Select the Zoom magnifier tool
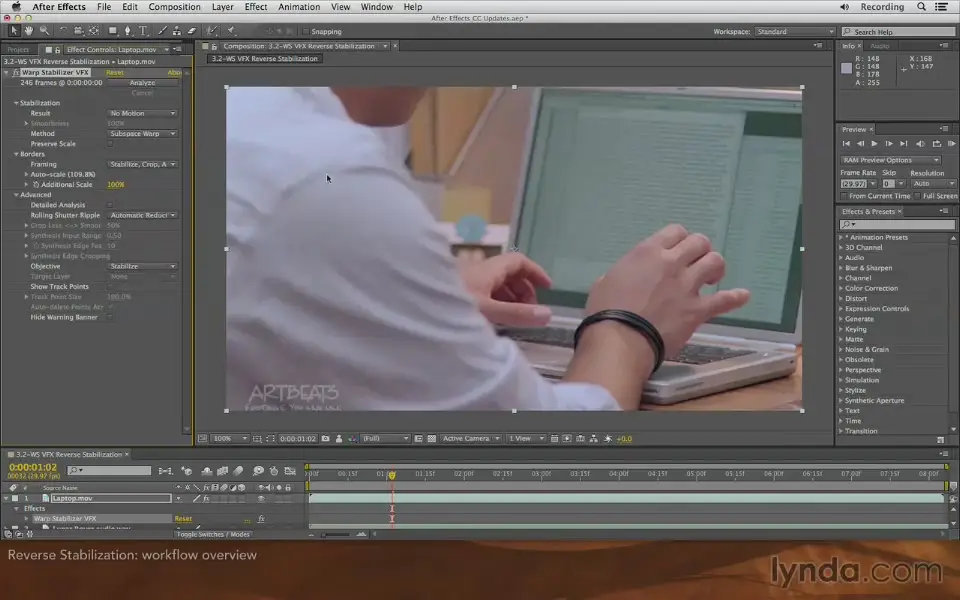 pos(44,31)
